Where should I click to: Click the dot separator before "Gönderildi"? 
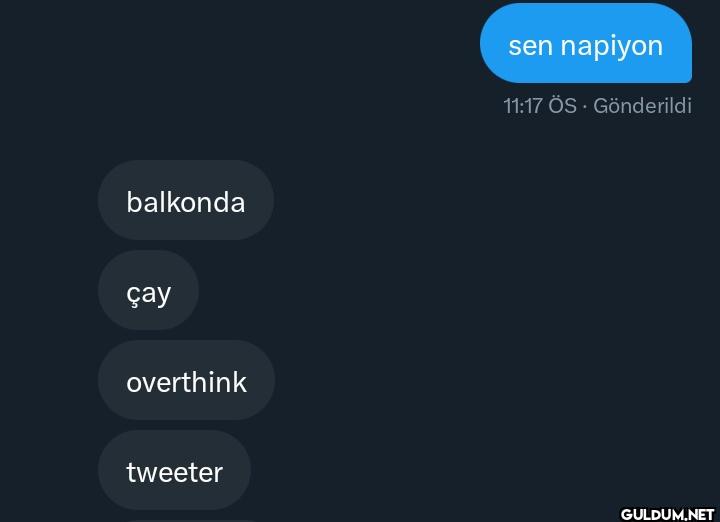585,107
